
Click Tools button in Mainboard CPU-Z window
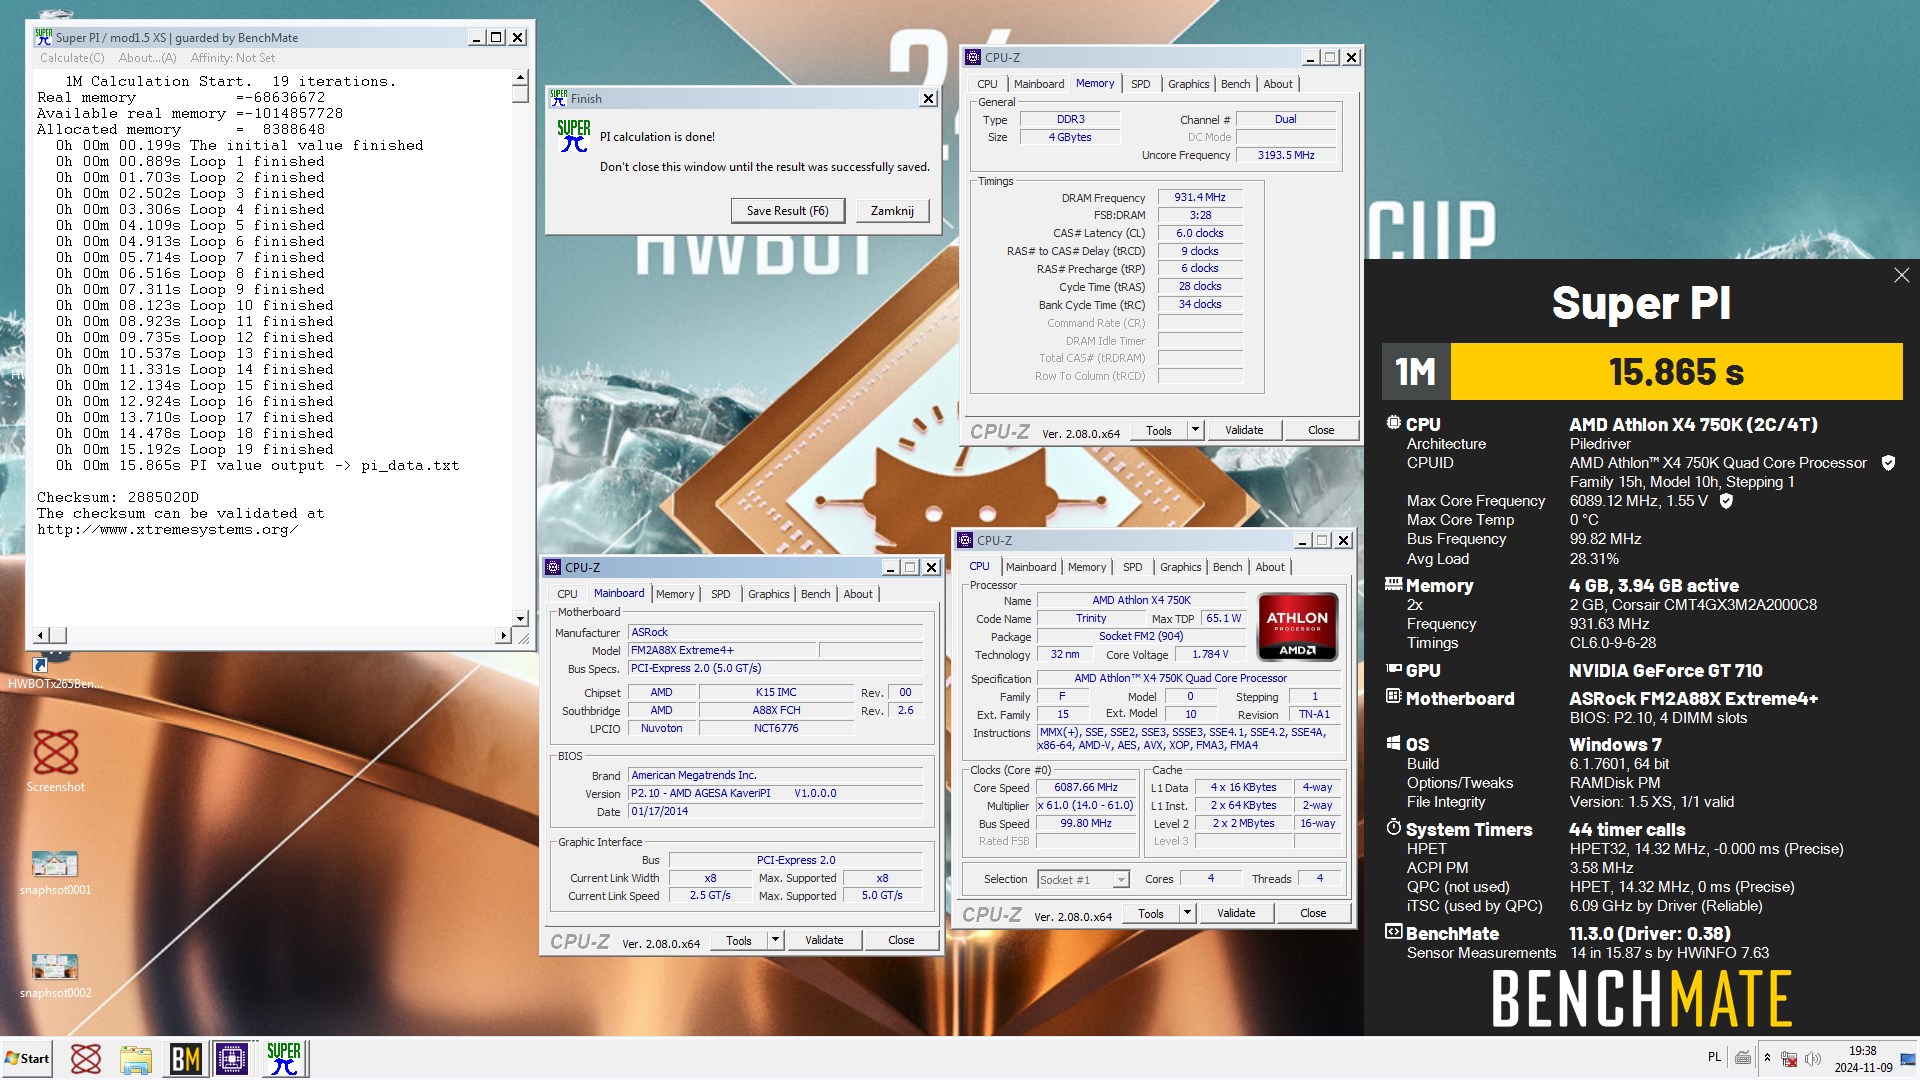click(739, 940)
